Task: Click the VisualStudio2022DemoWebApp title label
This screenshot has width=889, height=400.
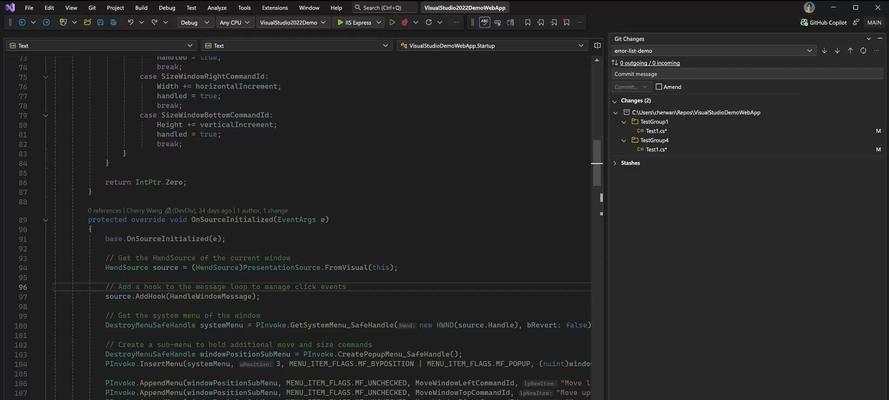Action: point(465,8)
